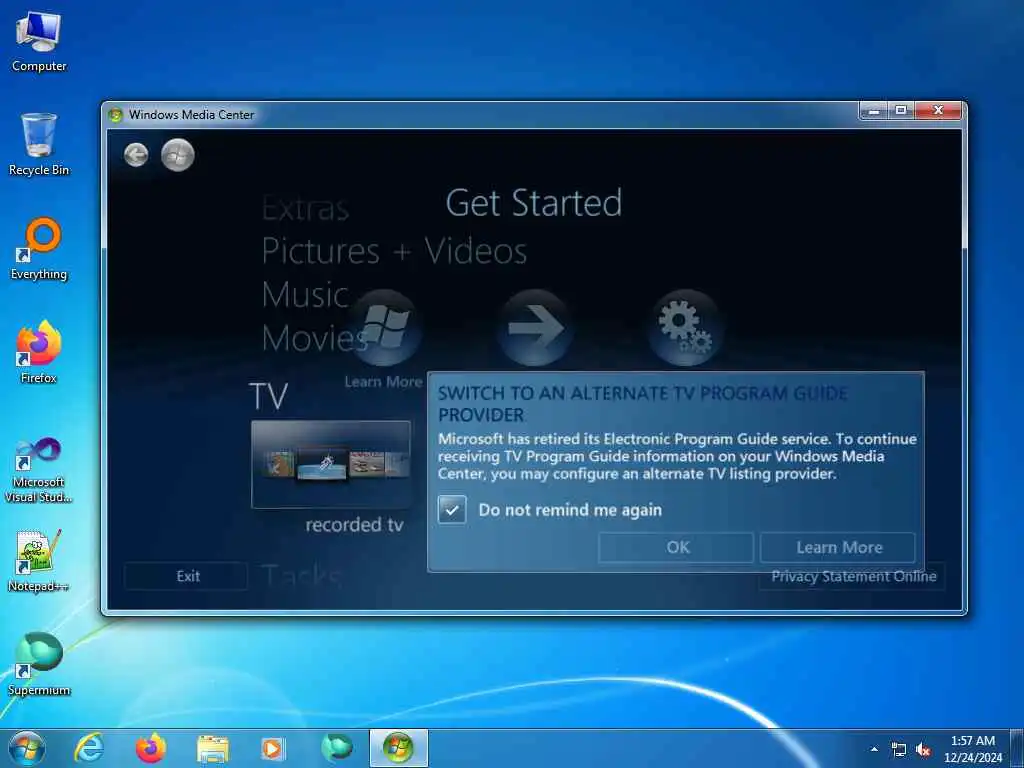Select the TV category heading
This screenshot has height=768, width=1024.
[268, 396]
